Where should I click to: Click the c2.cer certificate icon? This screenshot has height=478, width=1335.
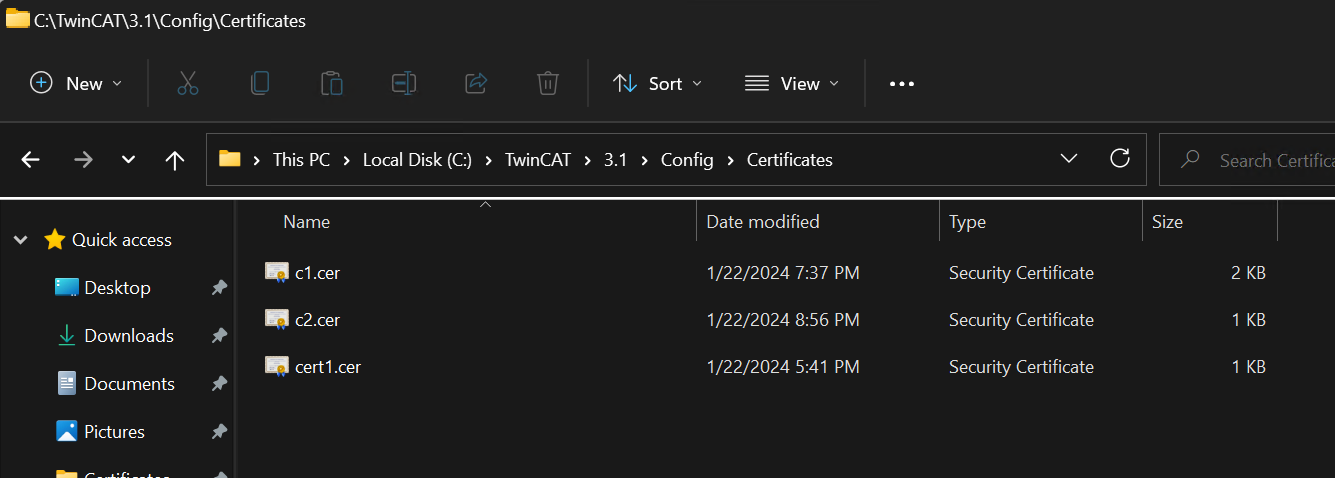point(277,319)
